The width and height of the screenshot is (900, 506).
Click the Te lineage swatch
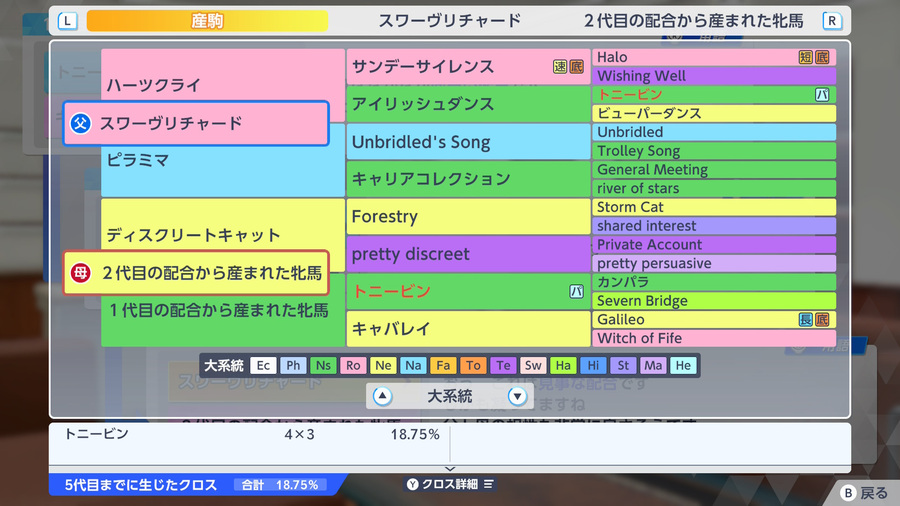point(503,365)
